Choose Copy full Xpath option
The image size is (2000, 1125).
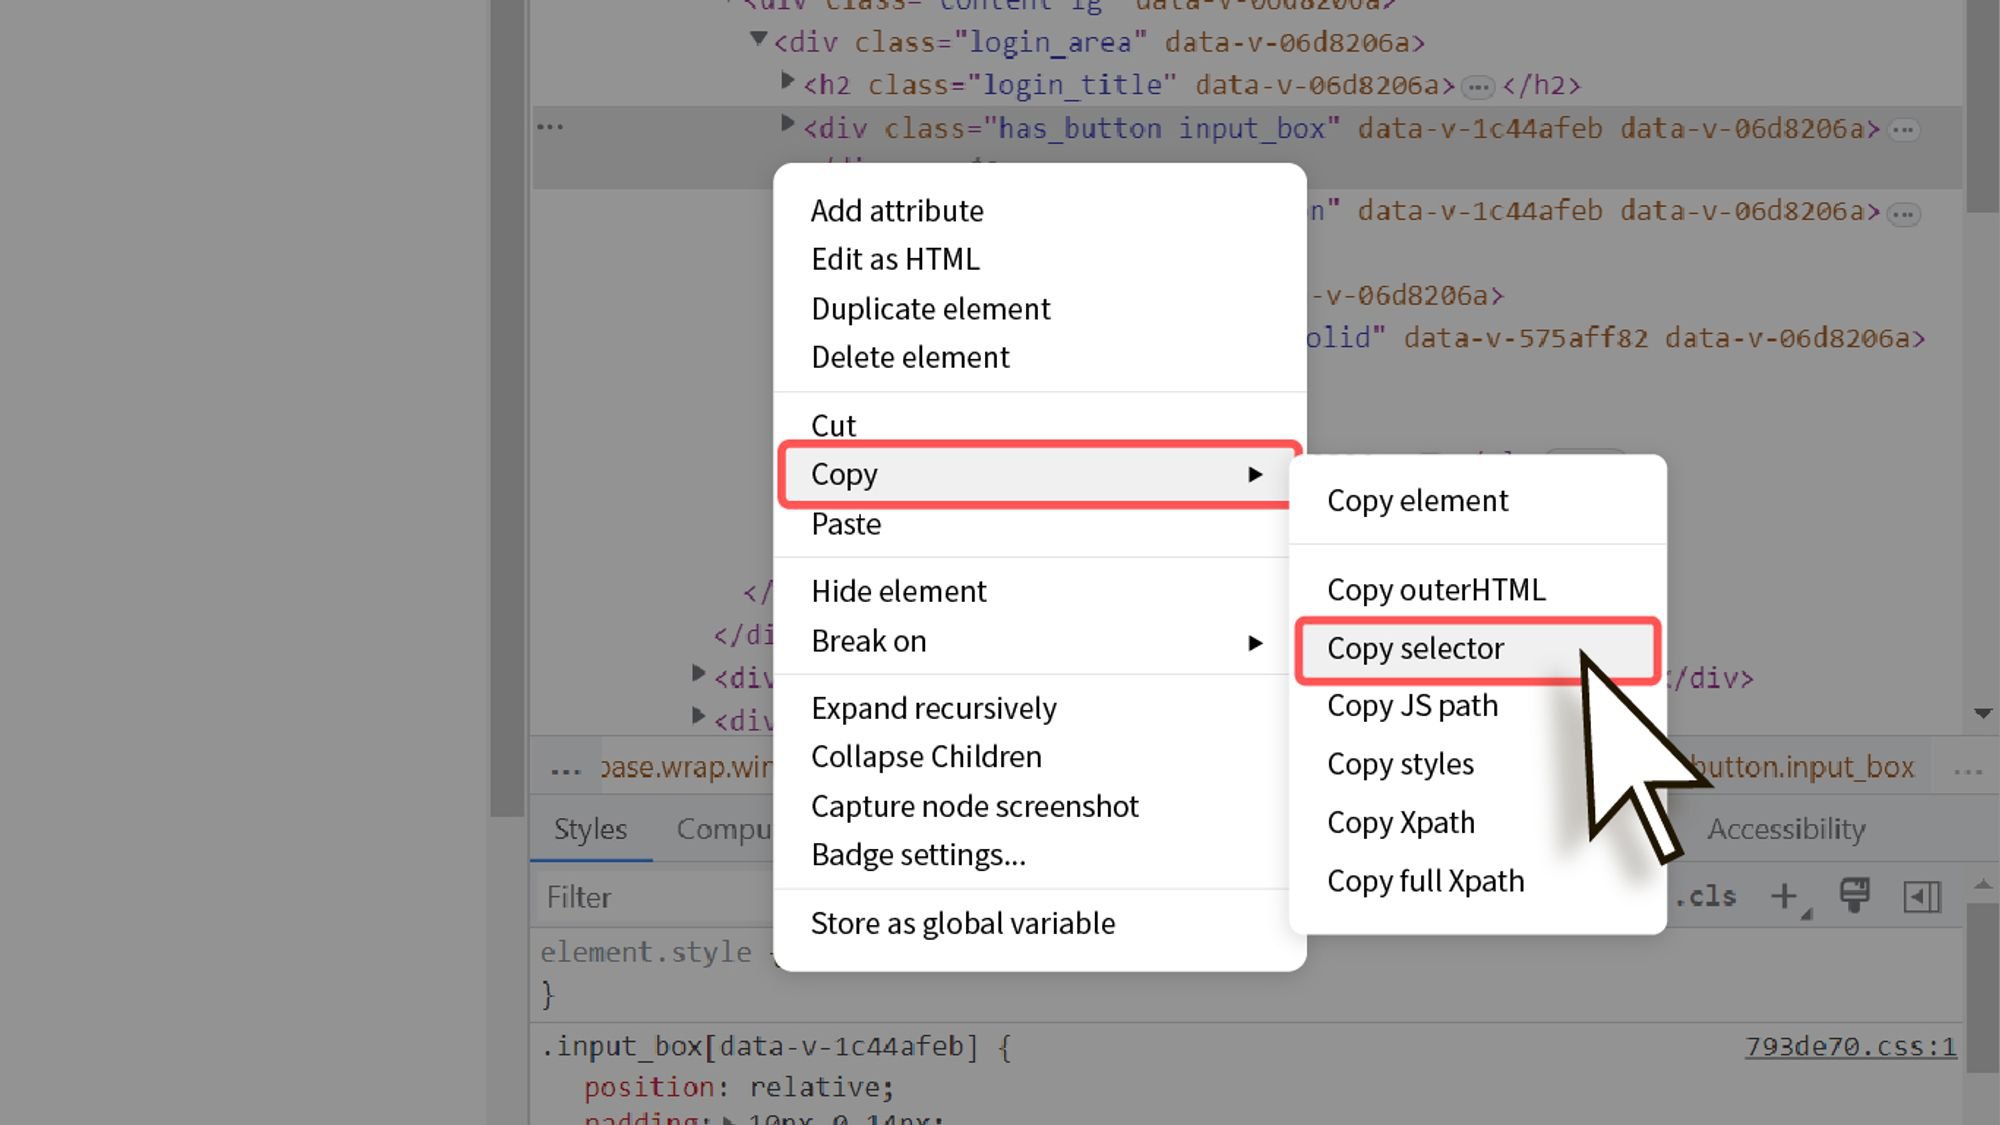point(1425,881)
